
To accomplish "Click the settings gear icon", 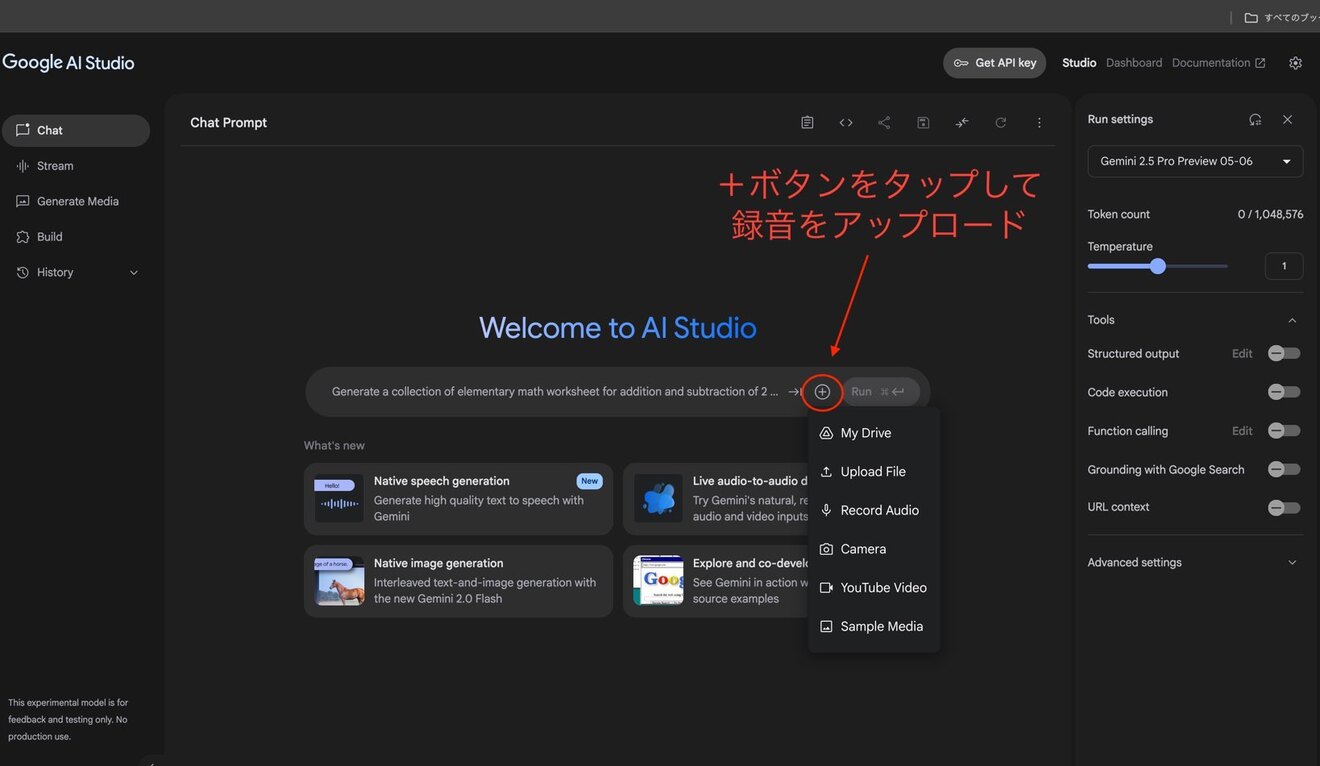I will pyautogui.click(x=1296, y=63).
